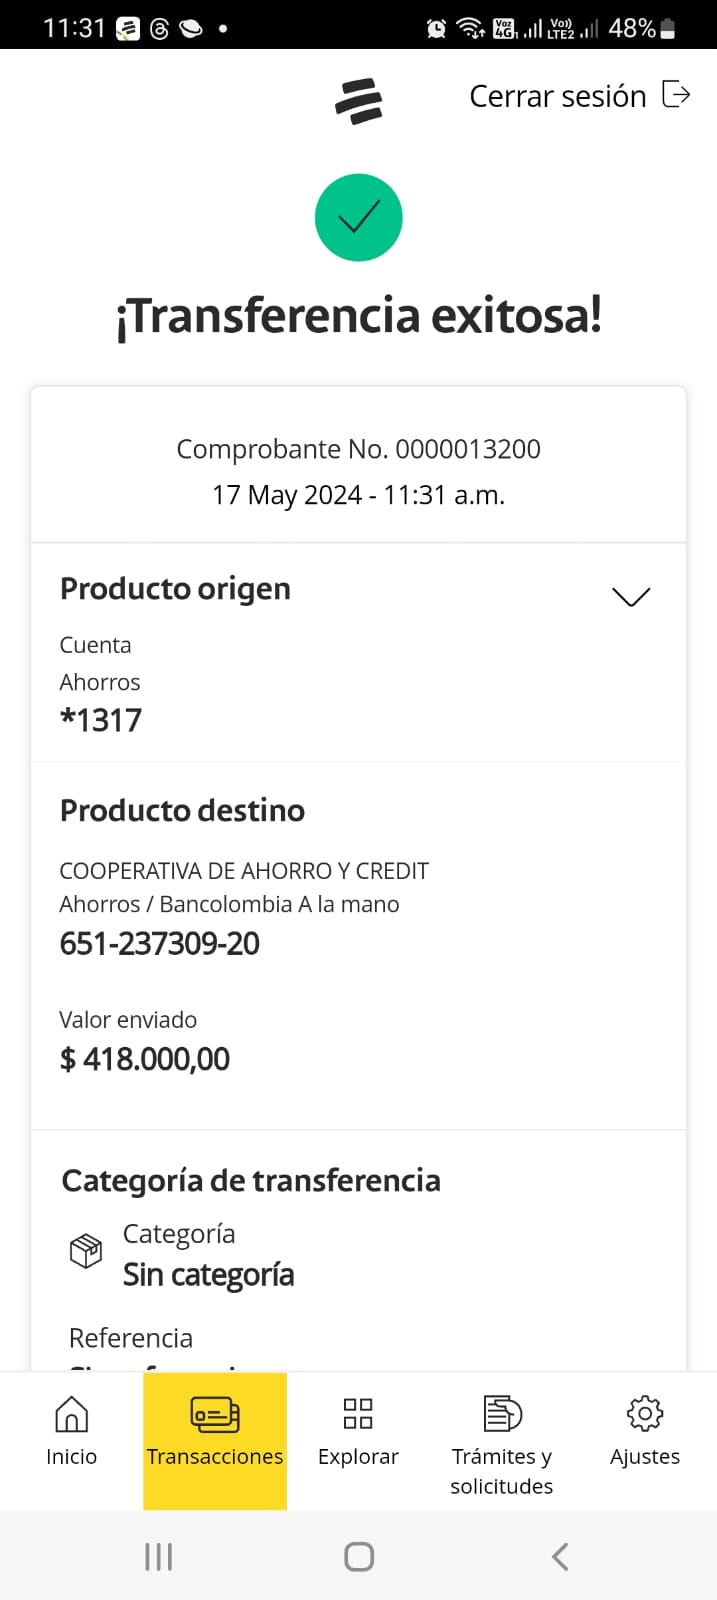Screen dimensions: 717x1600
Task: Select the Sin categoría category
Action: 208,1275
